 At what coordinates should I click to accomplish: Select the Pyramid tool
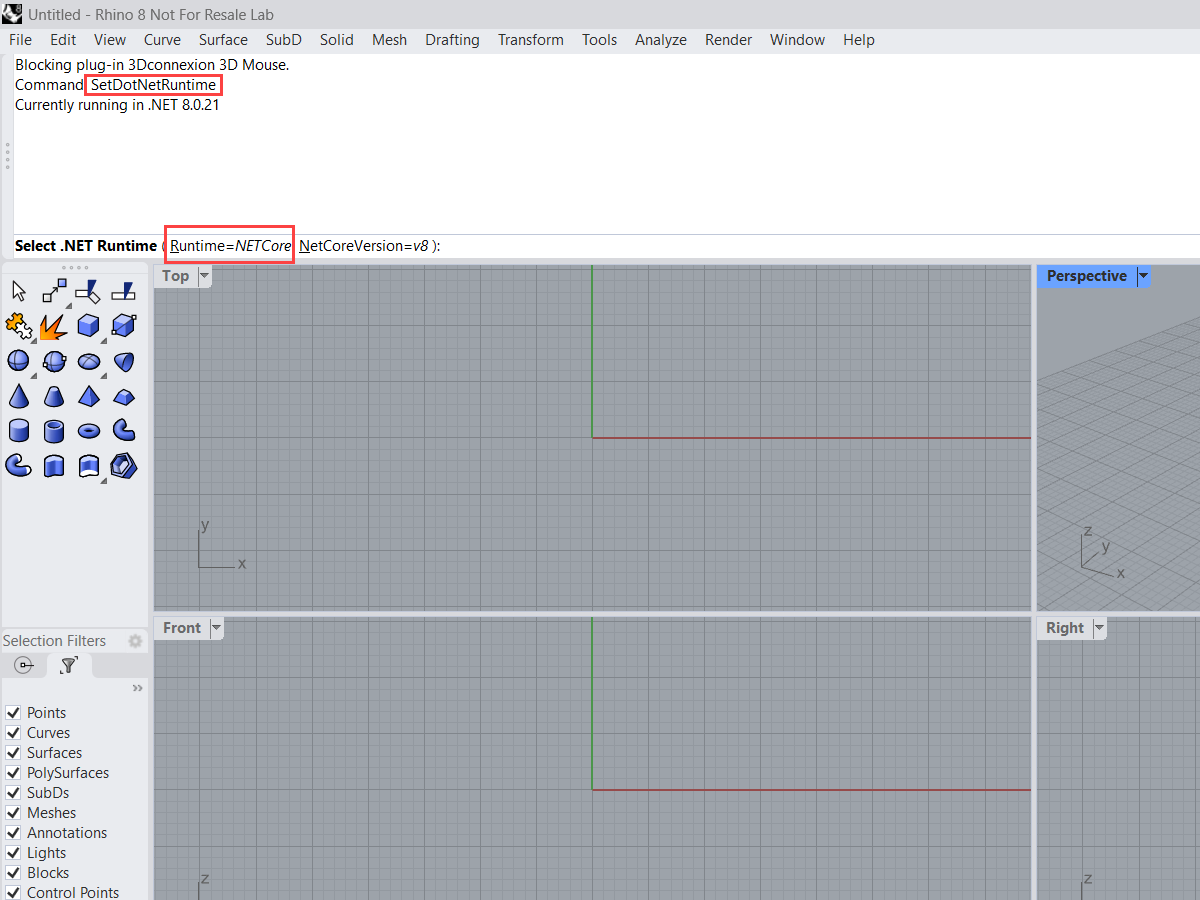point(89,396)
